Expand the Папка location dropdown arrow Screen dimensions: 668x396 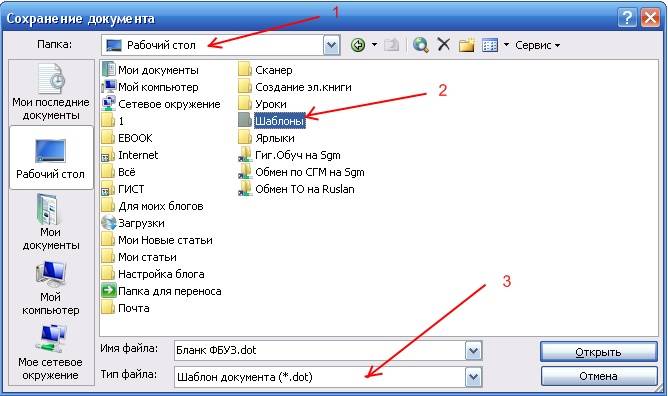[x=331, y=45]
